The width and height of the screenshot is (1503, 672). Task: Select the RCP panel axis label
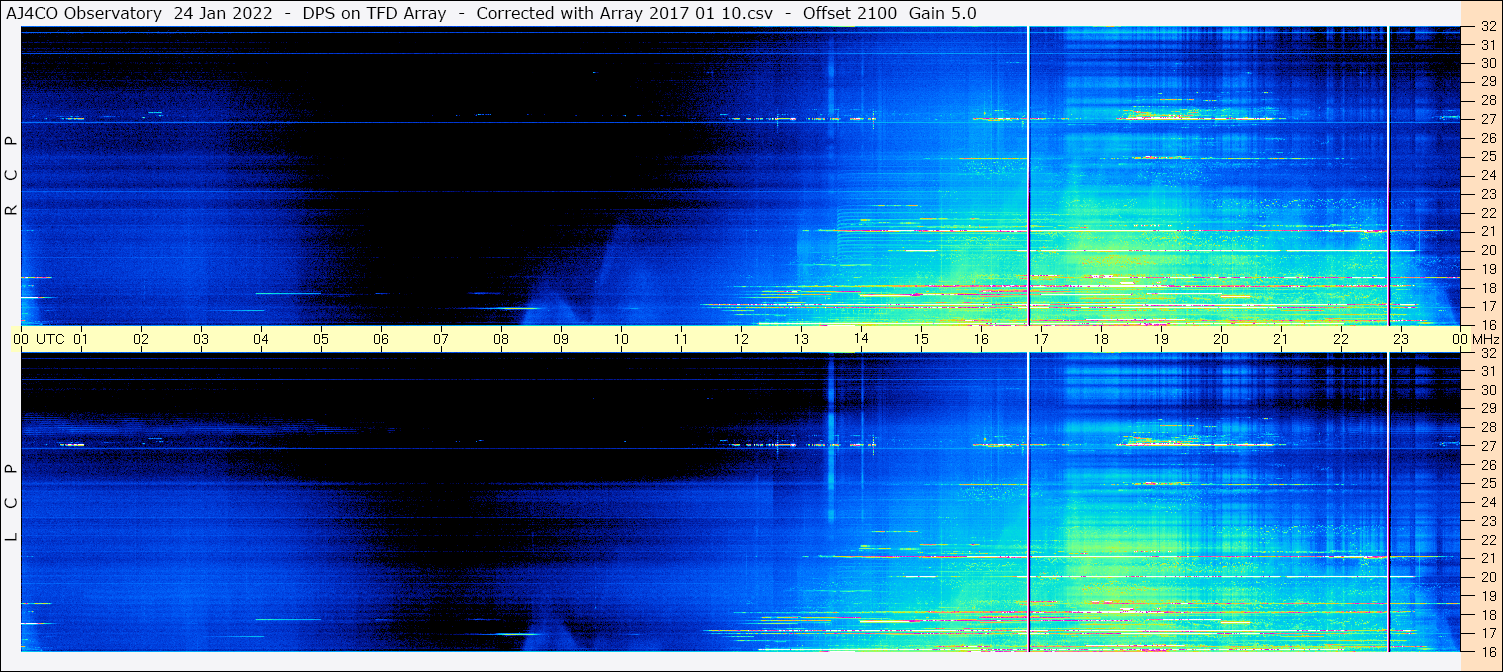[12, 176]
